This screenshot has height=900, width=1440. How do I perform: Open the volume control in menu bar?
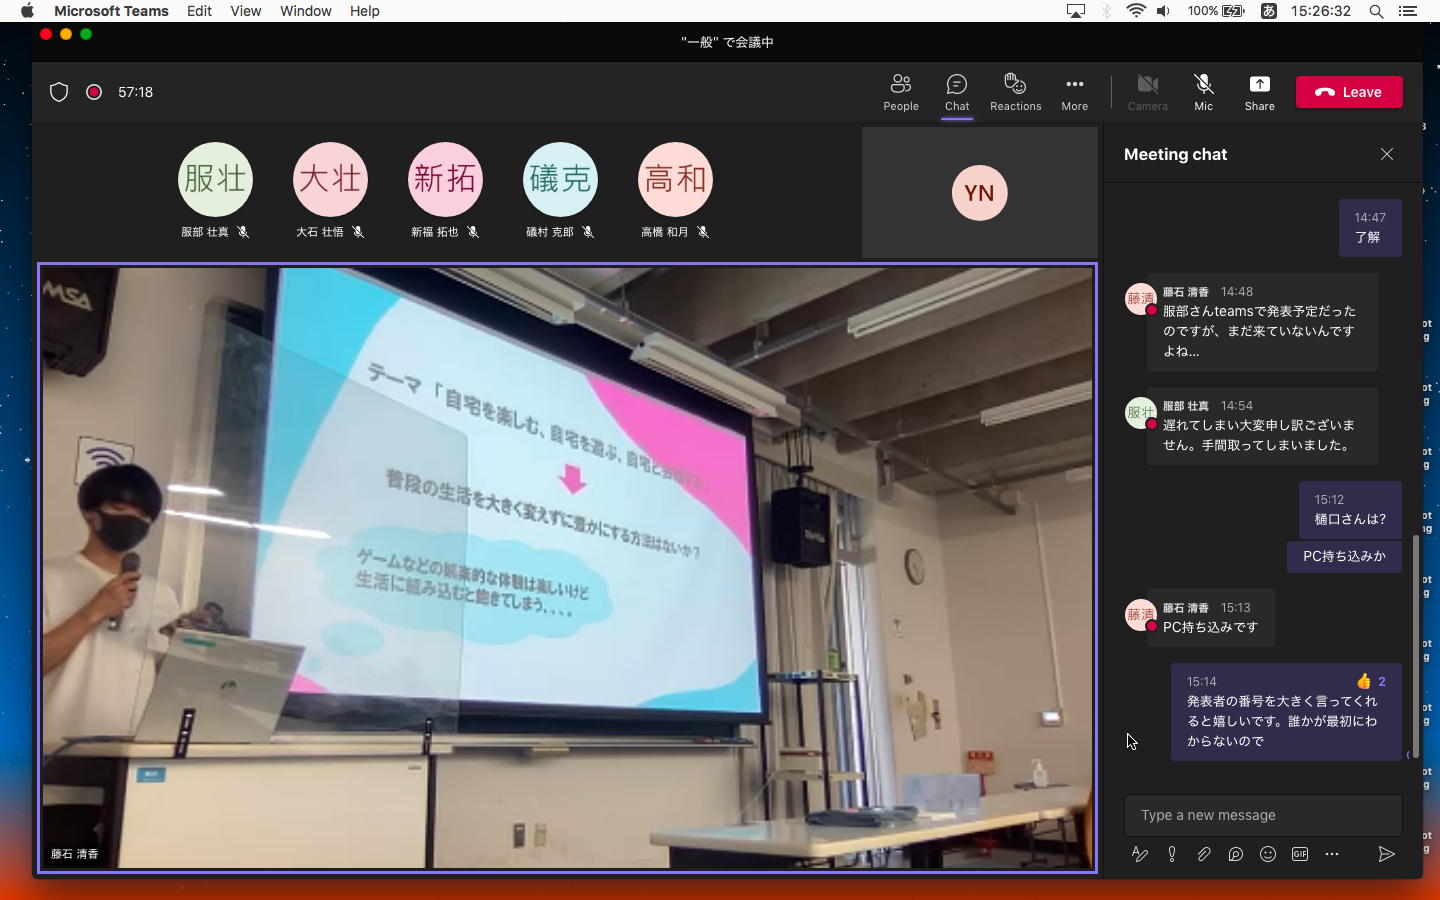pos(1163,11)
